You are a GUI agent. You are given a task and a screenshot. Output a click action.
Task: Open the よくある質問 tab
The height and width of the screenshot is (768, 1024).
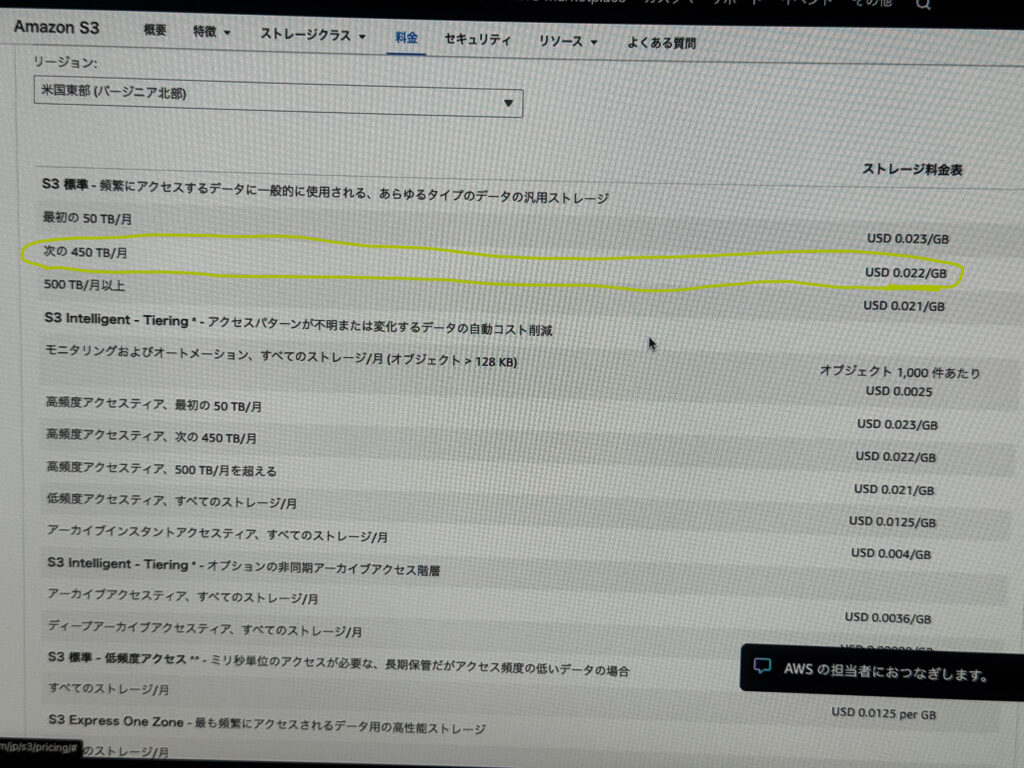tap(661, 43)
